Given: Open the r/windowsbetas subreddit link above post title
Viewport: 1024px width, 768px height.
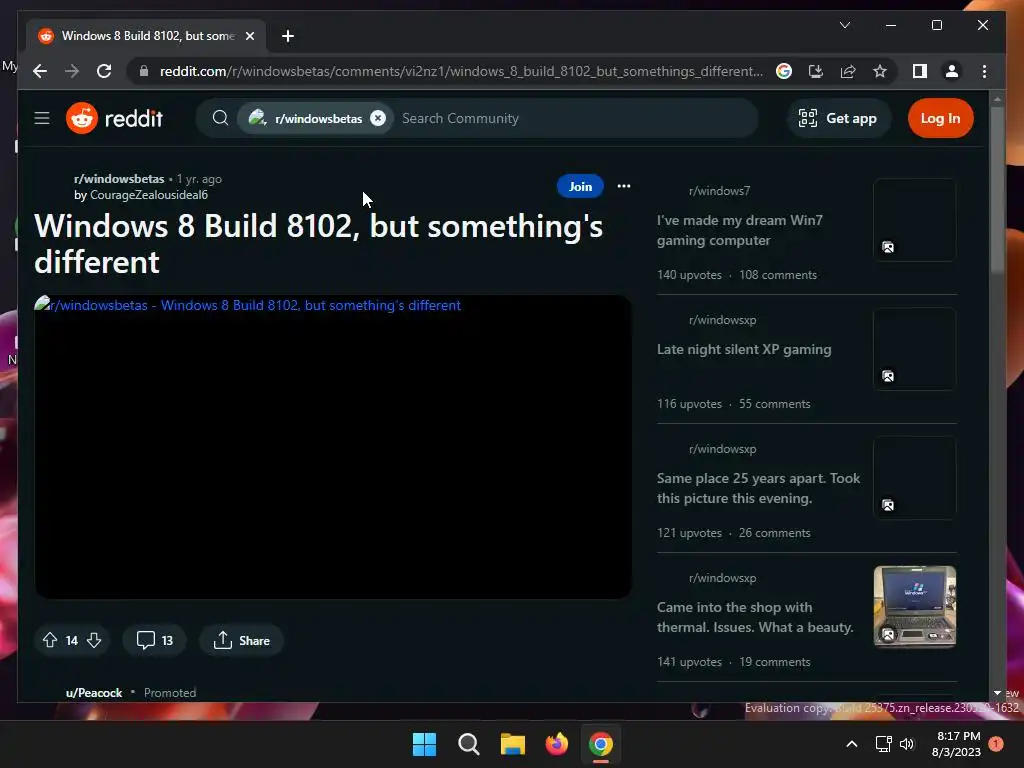Looking at the screenshot, I should click(x=119, y=179).
